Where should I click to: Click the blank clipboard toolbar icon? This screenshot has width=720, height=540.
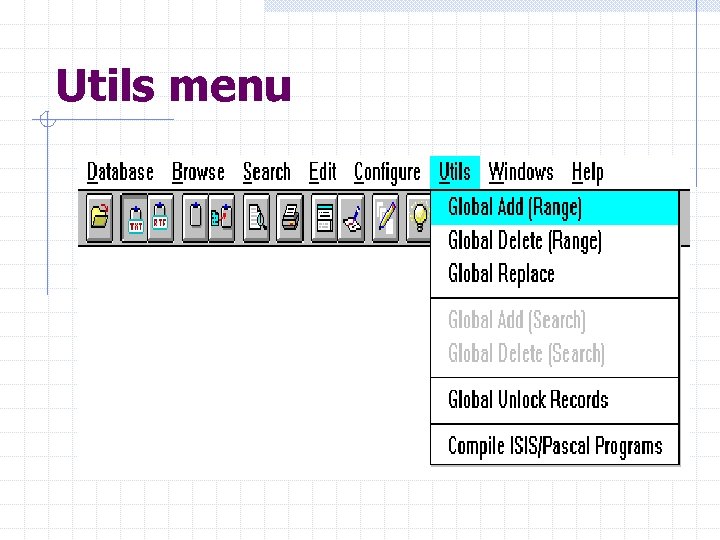coord(195,217)
